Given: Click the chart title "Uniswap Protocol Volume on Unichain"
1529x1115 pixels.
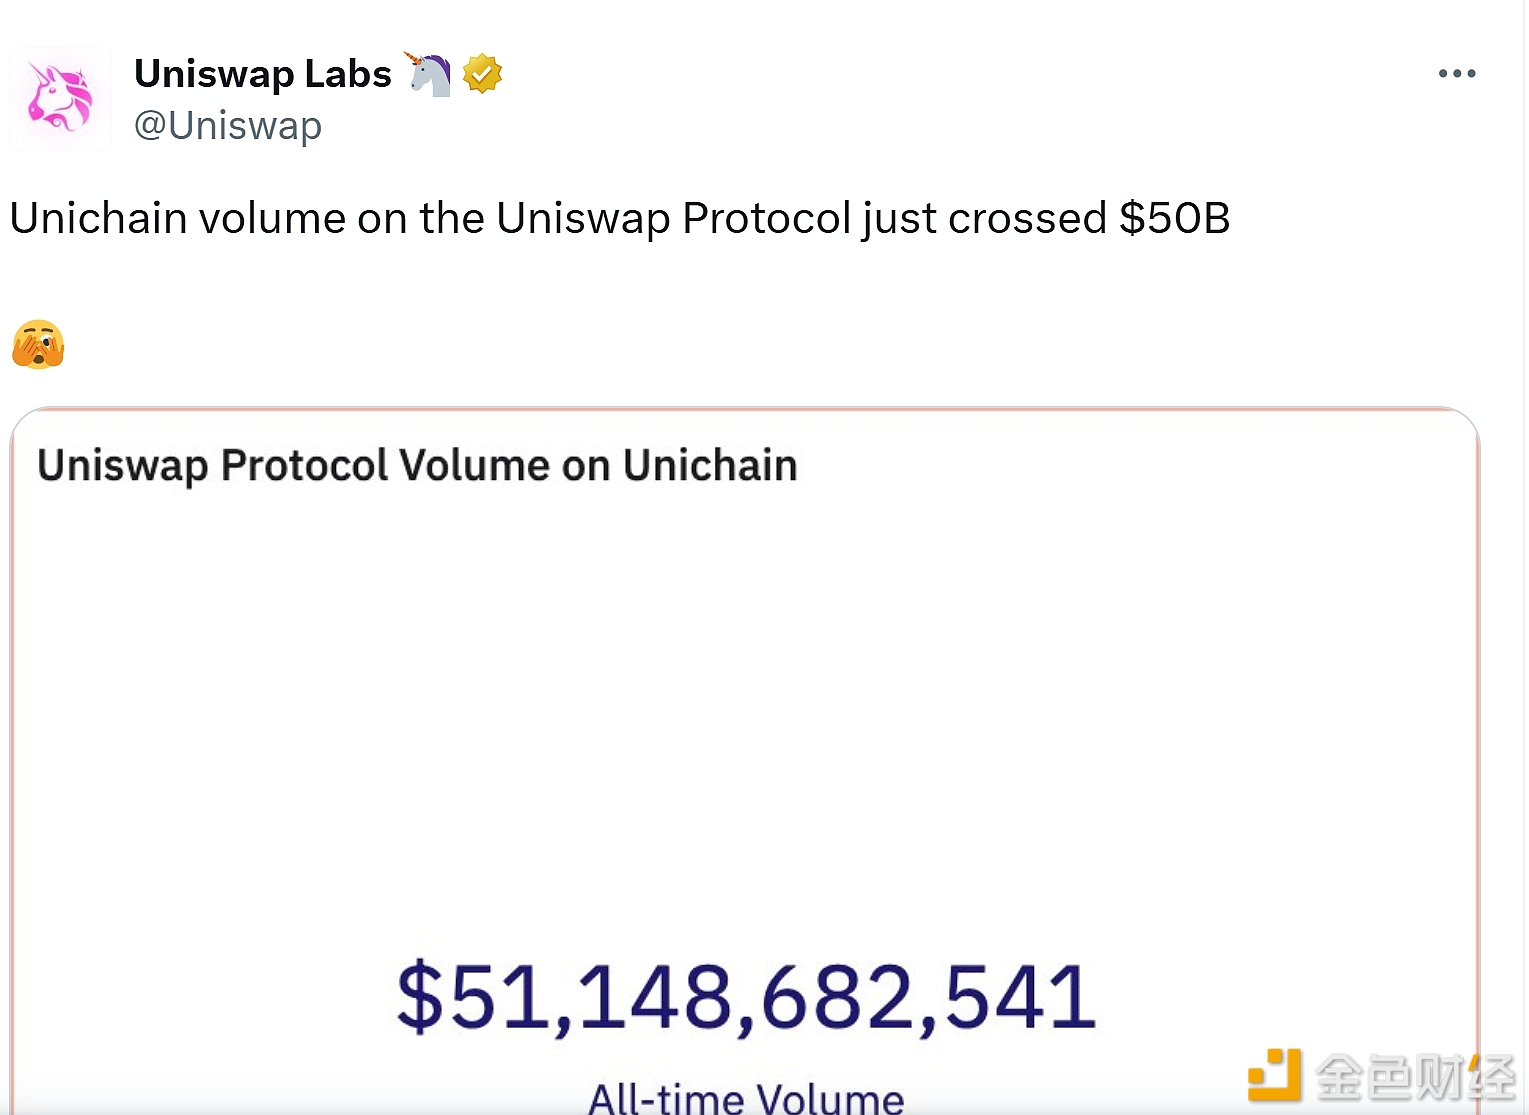Looking at the screenshot, I should point(417,466).
